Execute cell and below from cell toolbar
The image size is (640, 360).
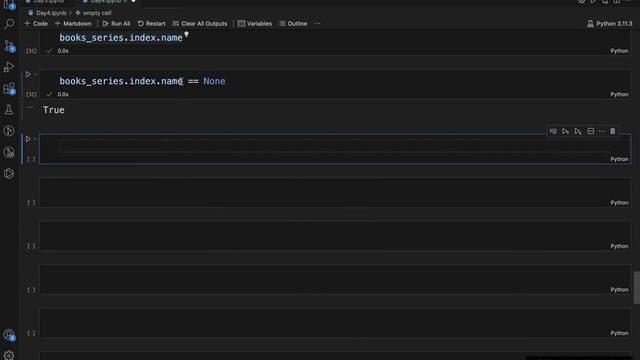578,131
